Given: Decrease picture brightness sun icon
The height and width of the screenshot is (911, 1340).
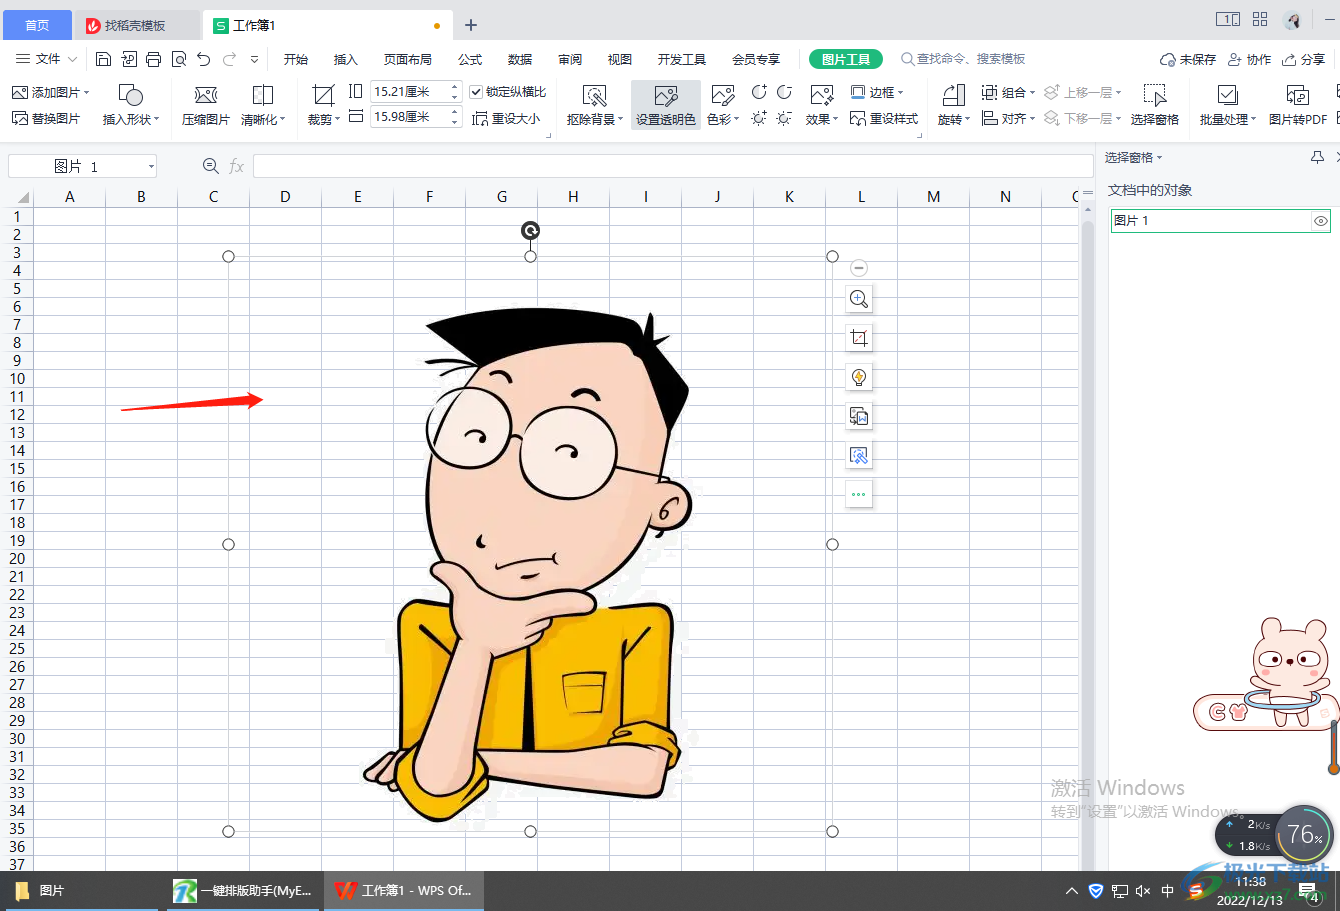Looking at the screenshot, I should (785, 118).
